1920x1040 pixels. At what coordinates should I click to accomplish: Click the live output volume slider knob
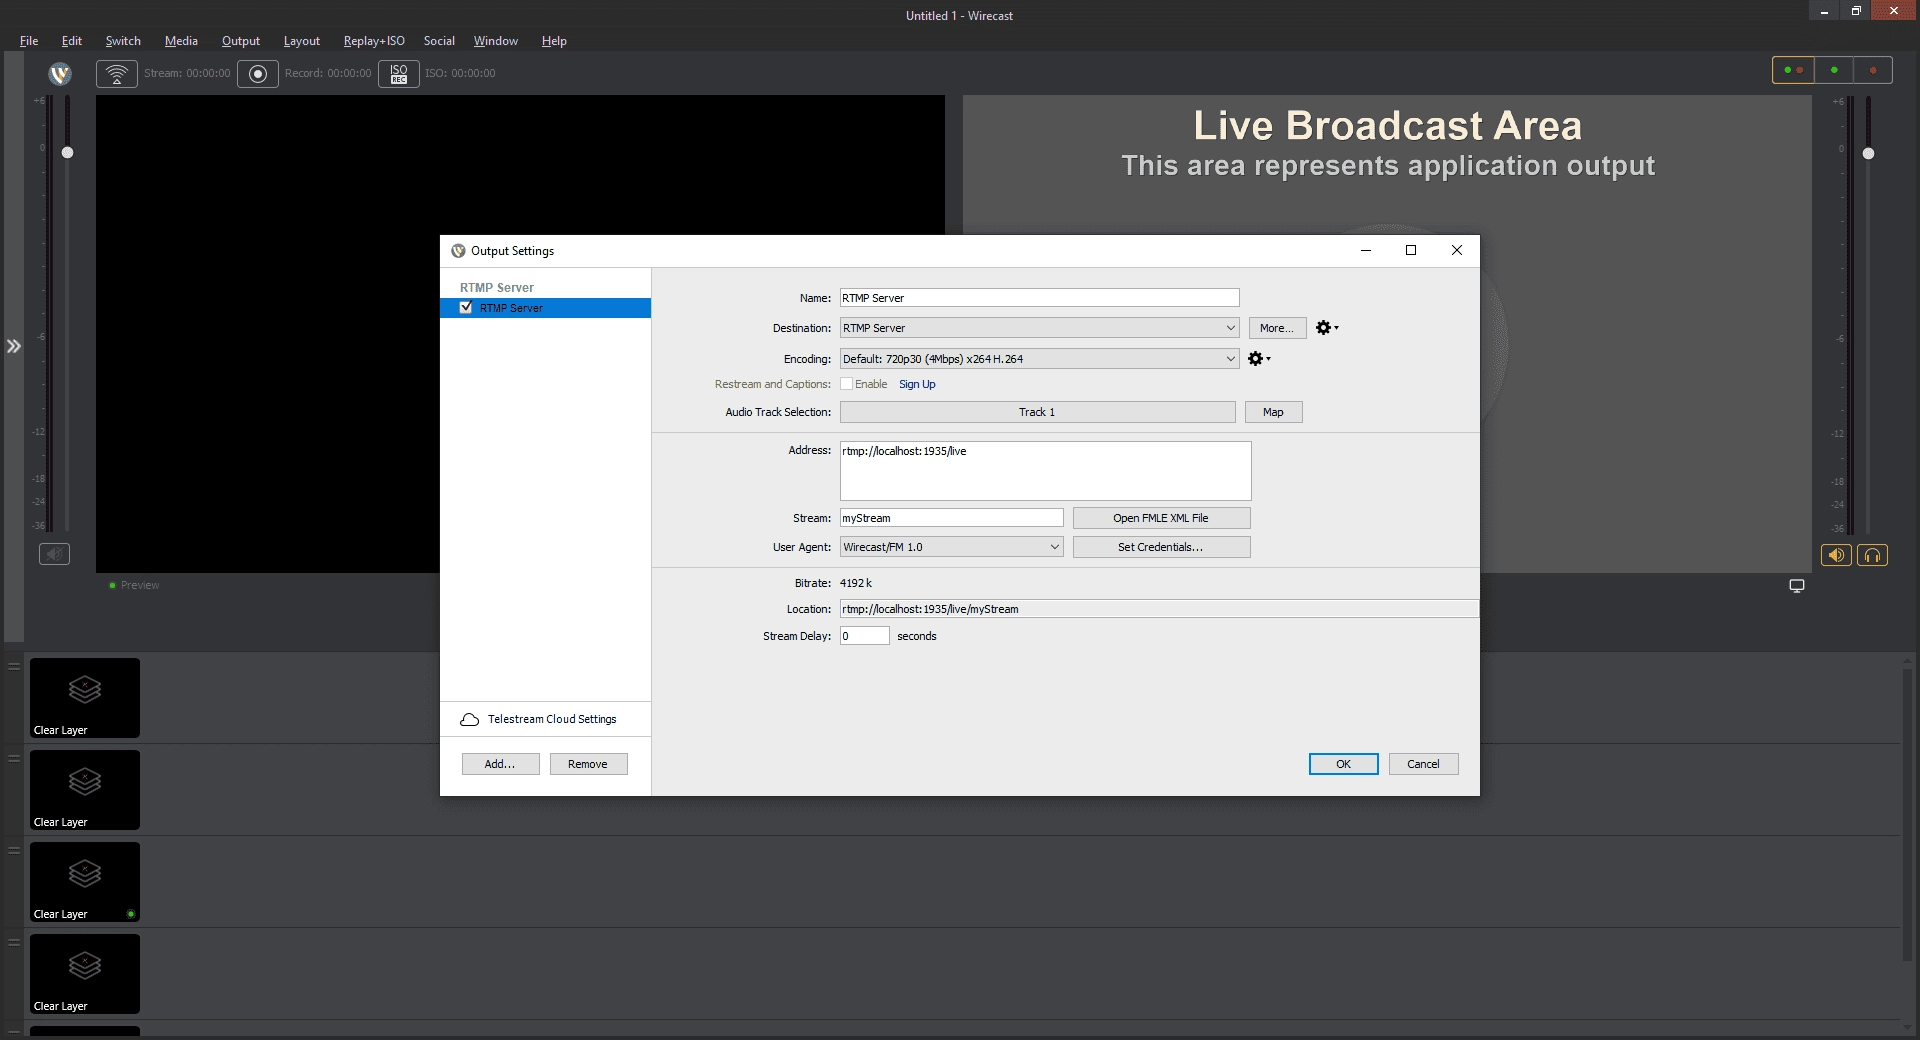[x=1868, y=153]
